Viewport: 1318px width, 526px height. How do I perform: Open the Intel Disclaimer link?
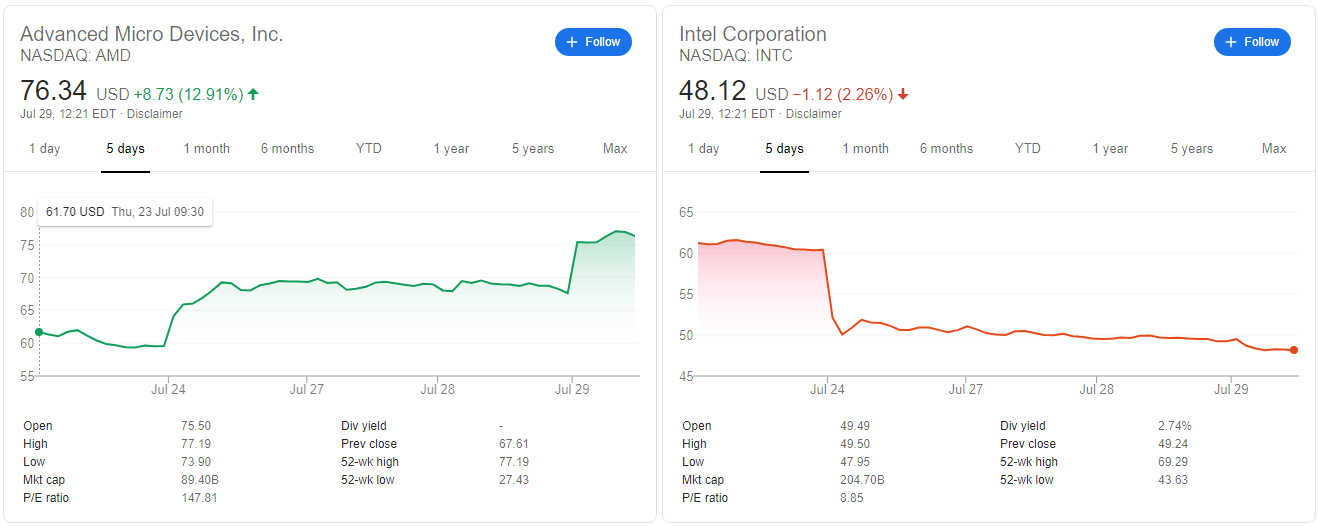point(814,114)
